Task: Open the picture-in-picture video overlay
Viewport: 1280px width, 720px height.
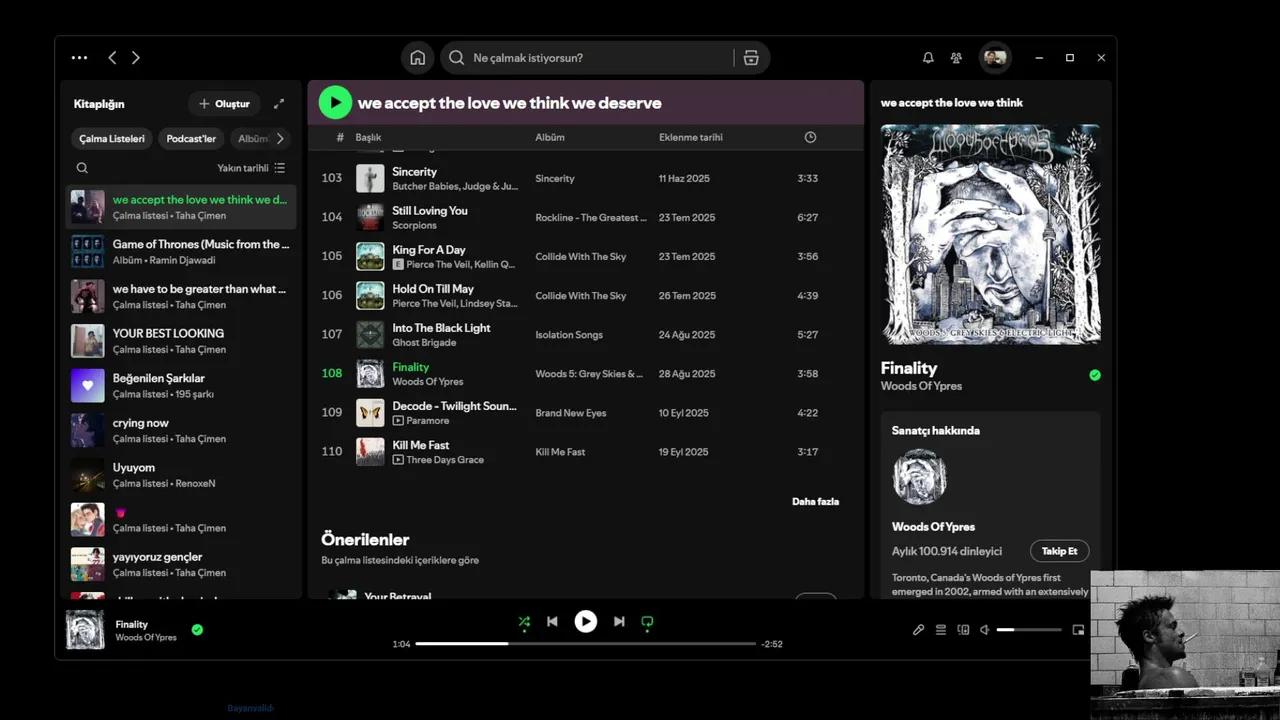Action: (1185, 645)
